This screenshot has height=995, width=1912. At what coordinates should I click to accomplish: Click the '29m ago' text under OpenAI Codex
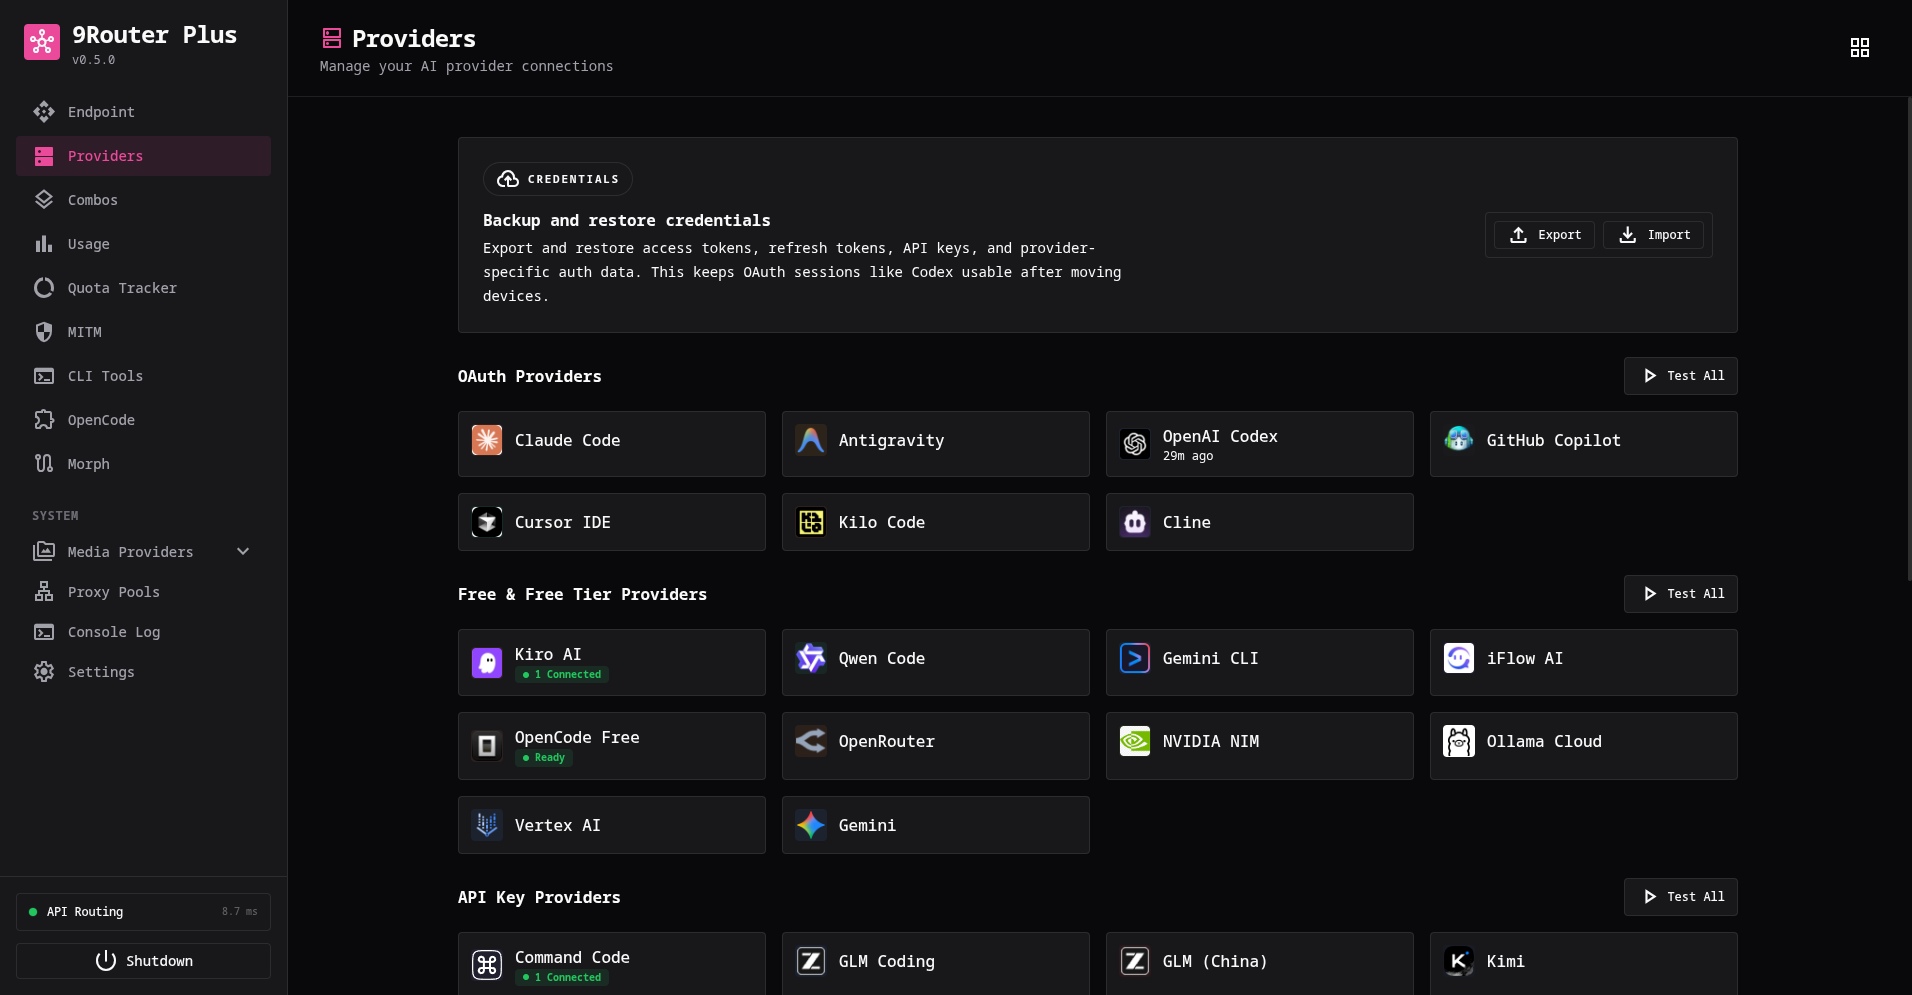tap(1188, 456)
